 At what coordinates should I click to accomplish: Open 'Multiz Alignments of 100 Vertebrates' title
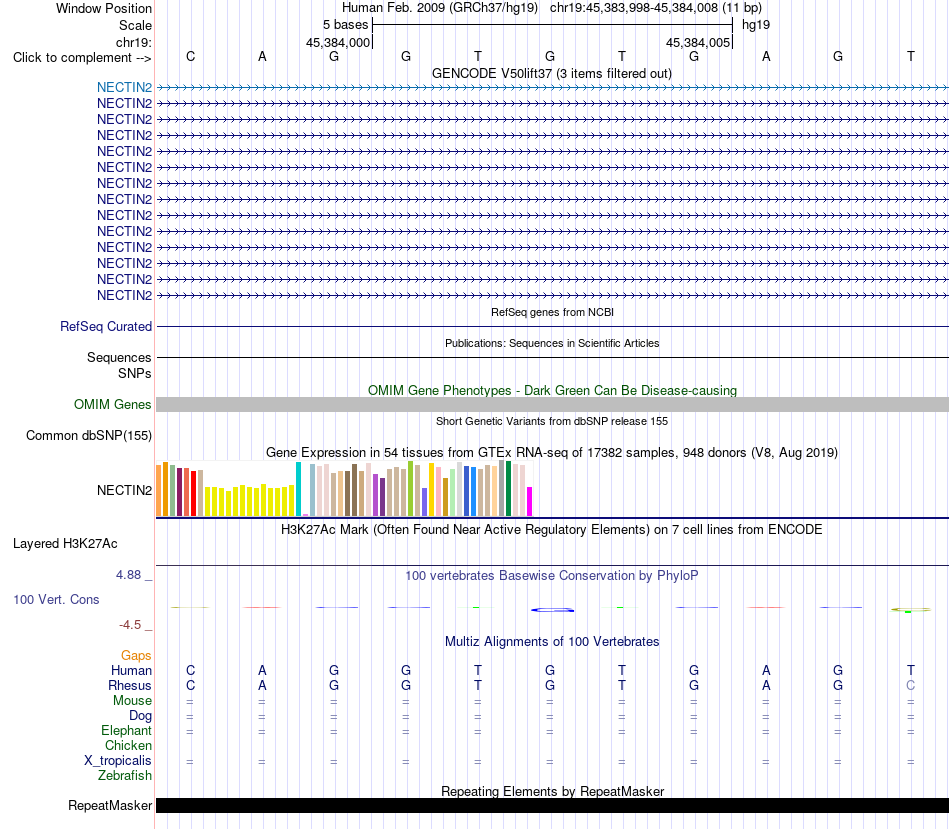pyautogui.click(x=552, y=642)
